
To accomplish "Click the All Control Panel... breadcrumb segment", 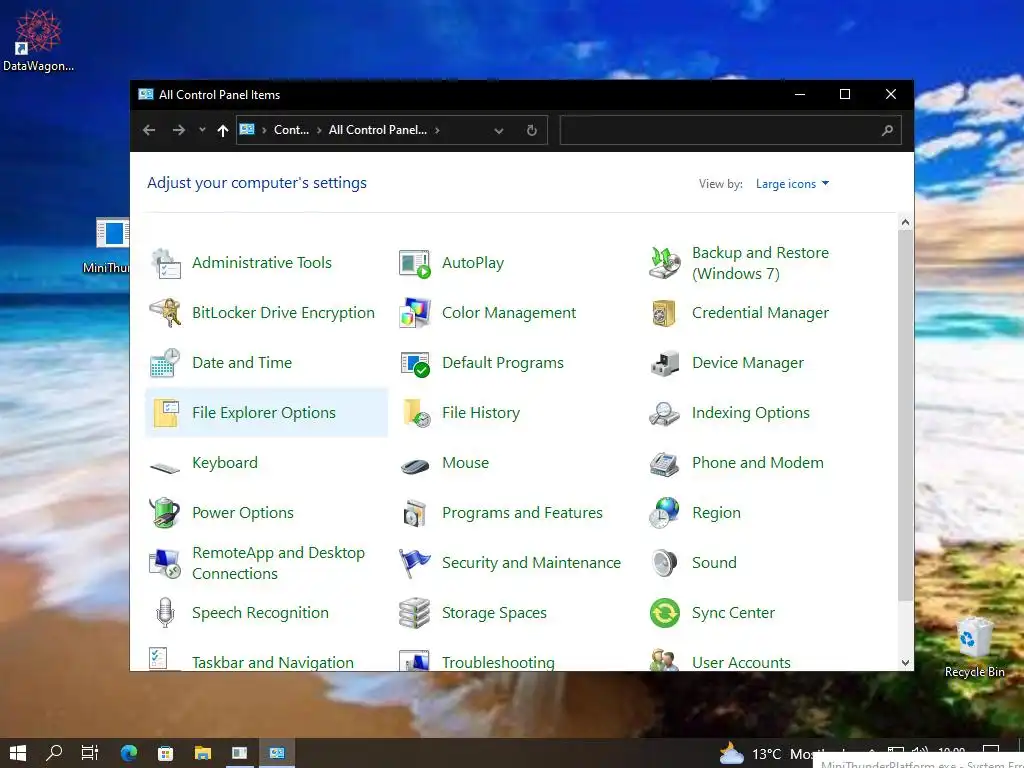I will click(377, 130).
